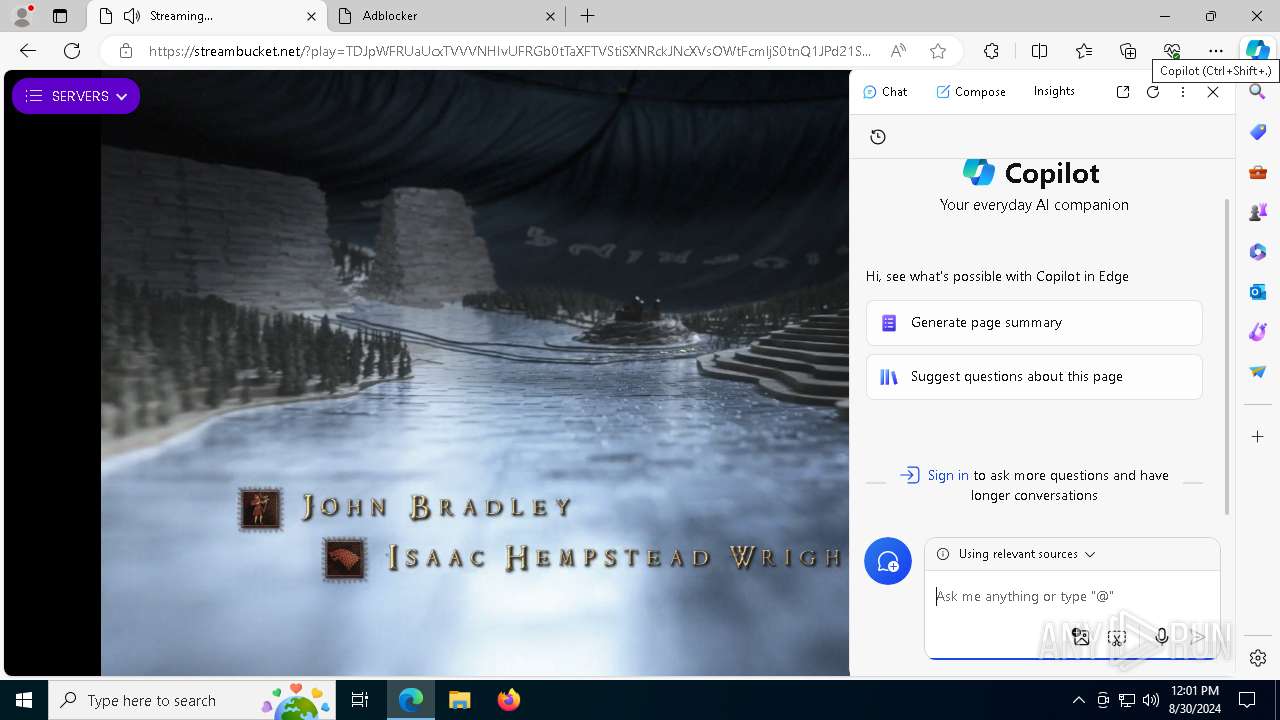Open Copilot in a new window
This screenshot has height=720, width=1280.
(1123, 92)
